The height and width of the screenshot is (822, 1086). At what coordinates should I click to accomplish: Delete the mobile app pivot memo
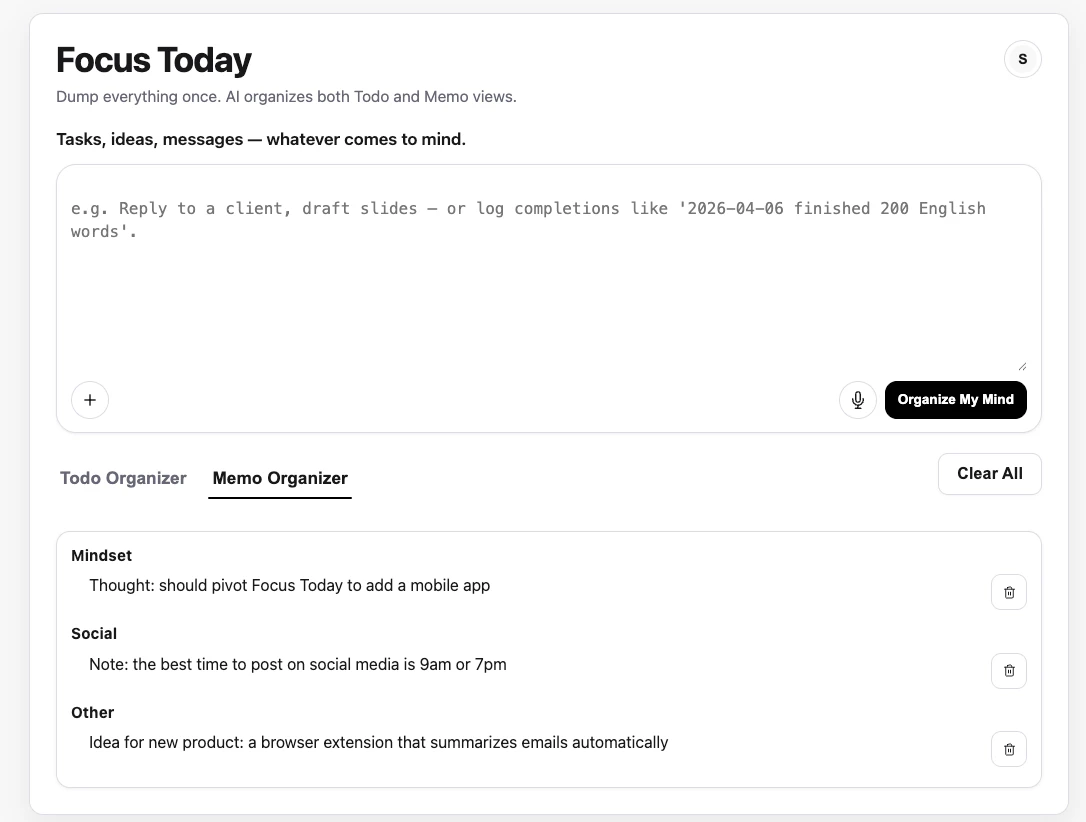[x=1008, y=592]
